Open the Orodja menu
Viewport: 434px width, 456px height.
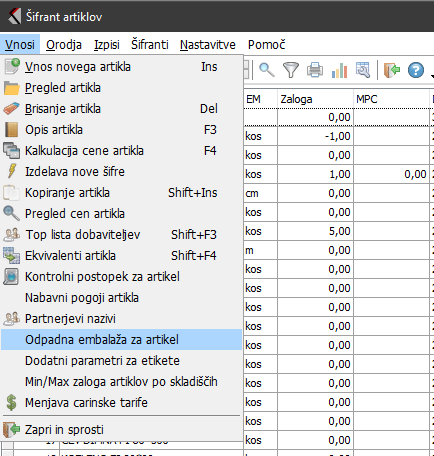pos(64,44)
